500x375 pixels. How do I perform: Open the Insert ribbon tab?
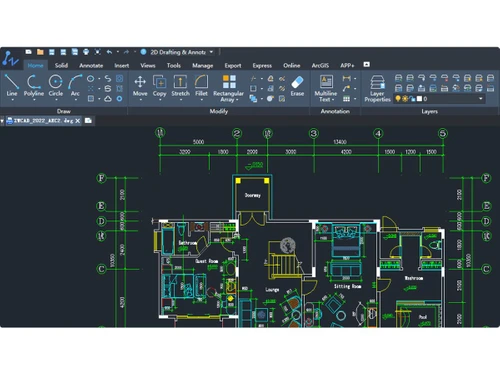click(122, 65)
